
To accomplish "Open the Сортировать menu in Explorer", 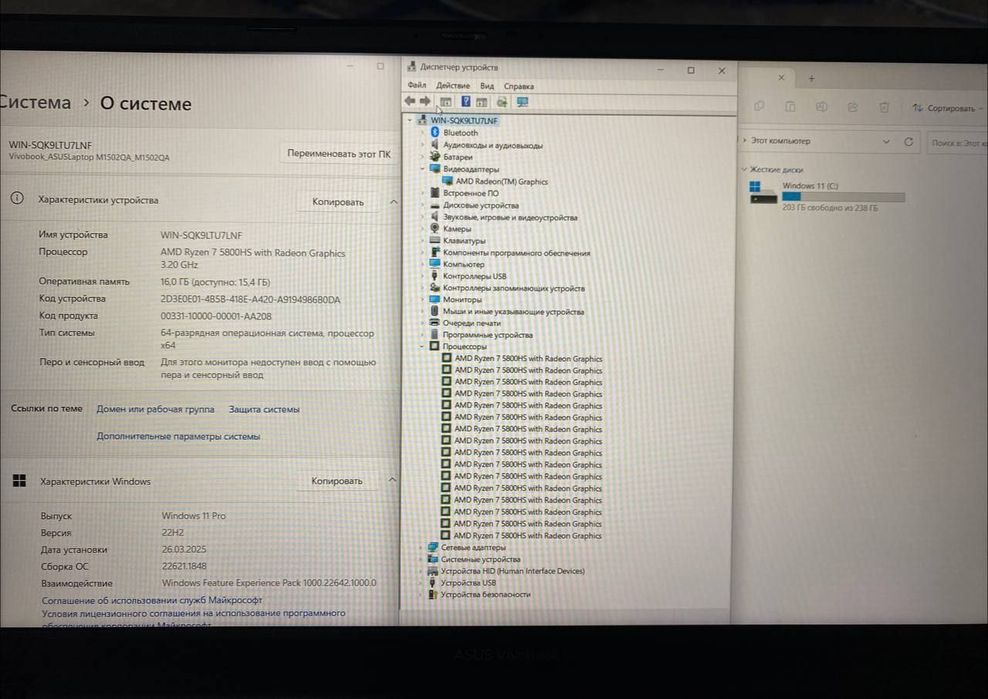I will (946, 108).
